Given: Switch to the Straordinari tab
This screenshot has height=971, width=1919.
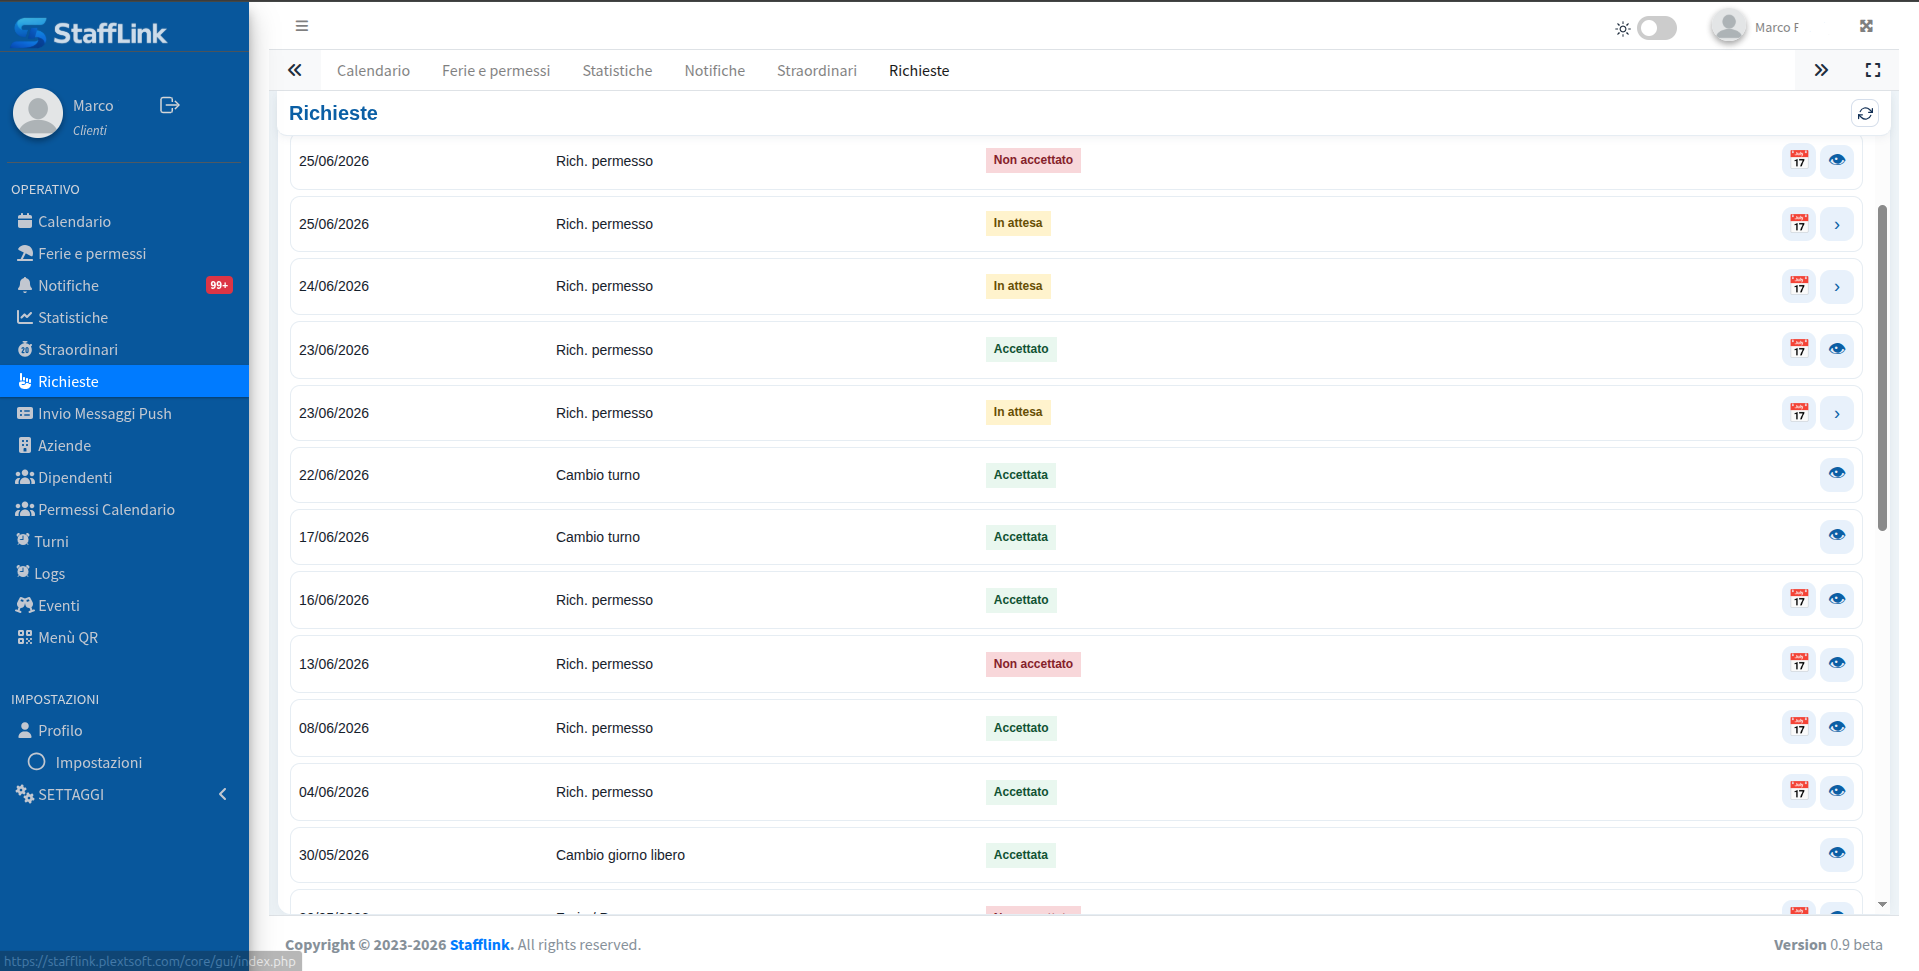Looking at the screenshot, I should [x=817, y=71].
